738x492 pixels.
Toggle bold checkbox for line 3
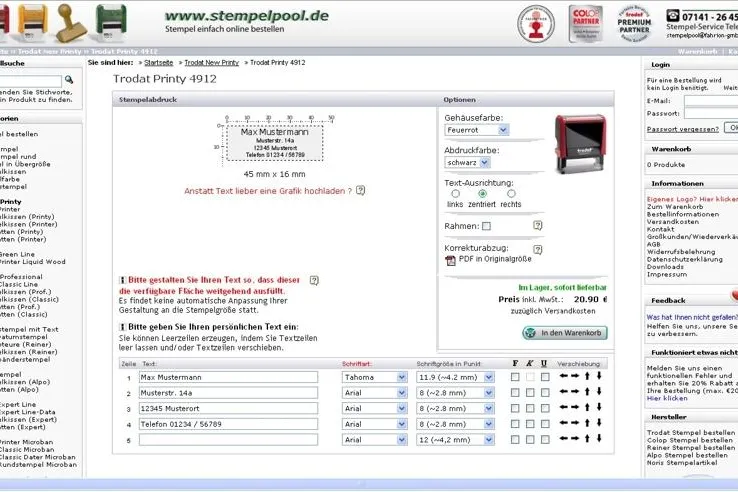tap(515, 408)
